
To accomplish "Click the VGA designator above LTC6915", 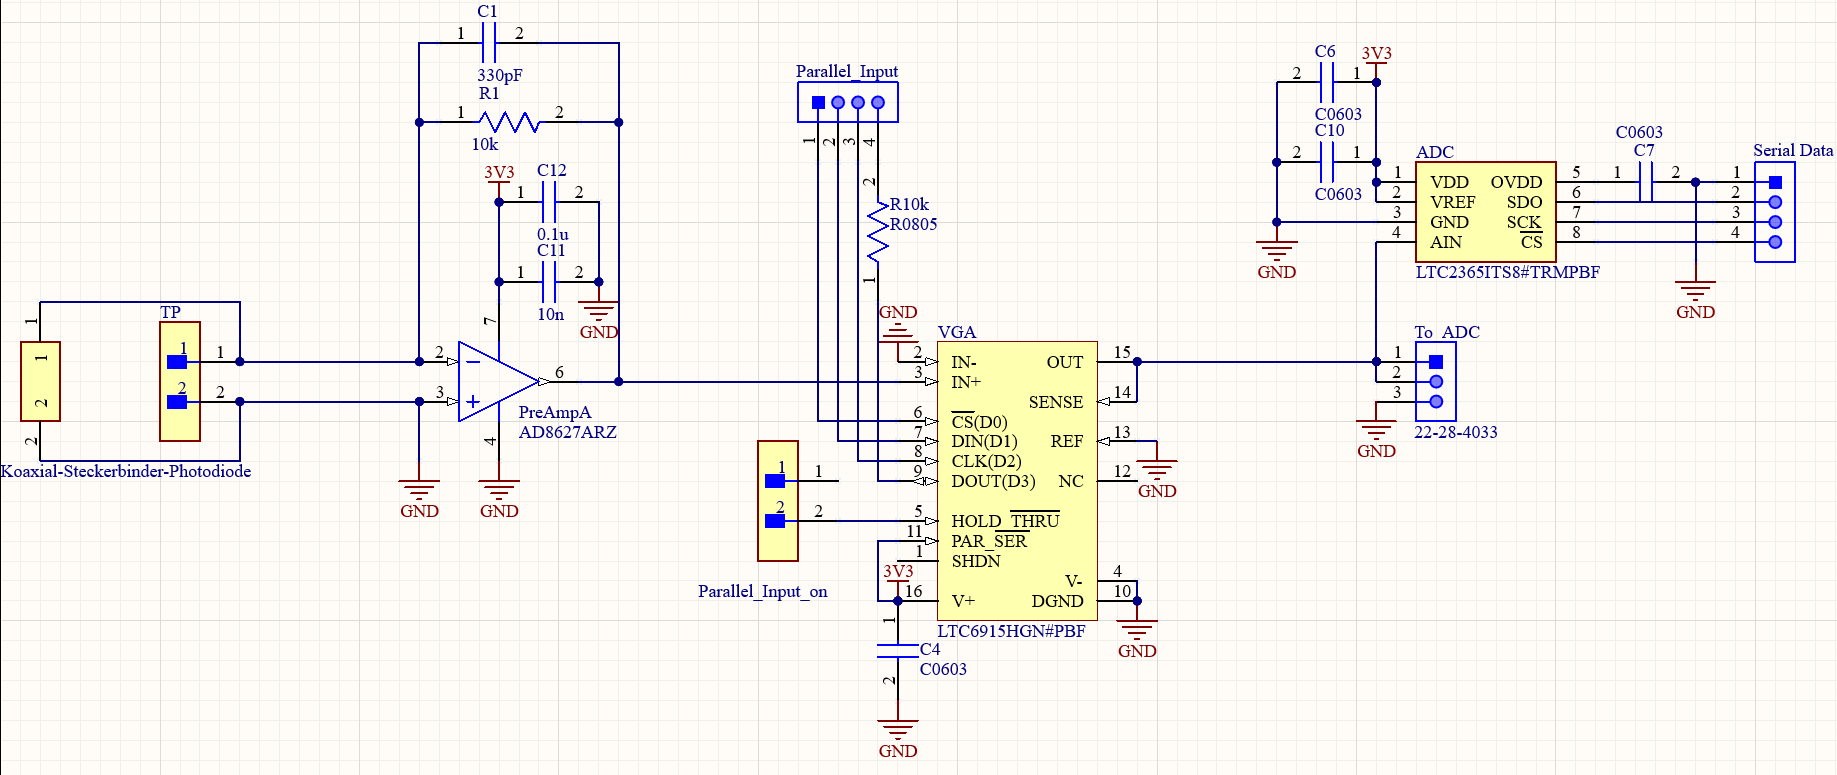I will coord(956,332).
